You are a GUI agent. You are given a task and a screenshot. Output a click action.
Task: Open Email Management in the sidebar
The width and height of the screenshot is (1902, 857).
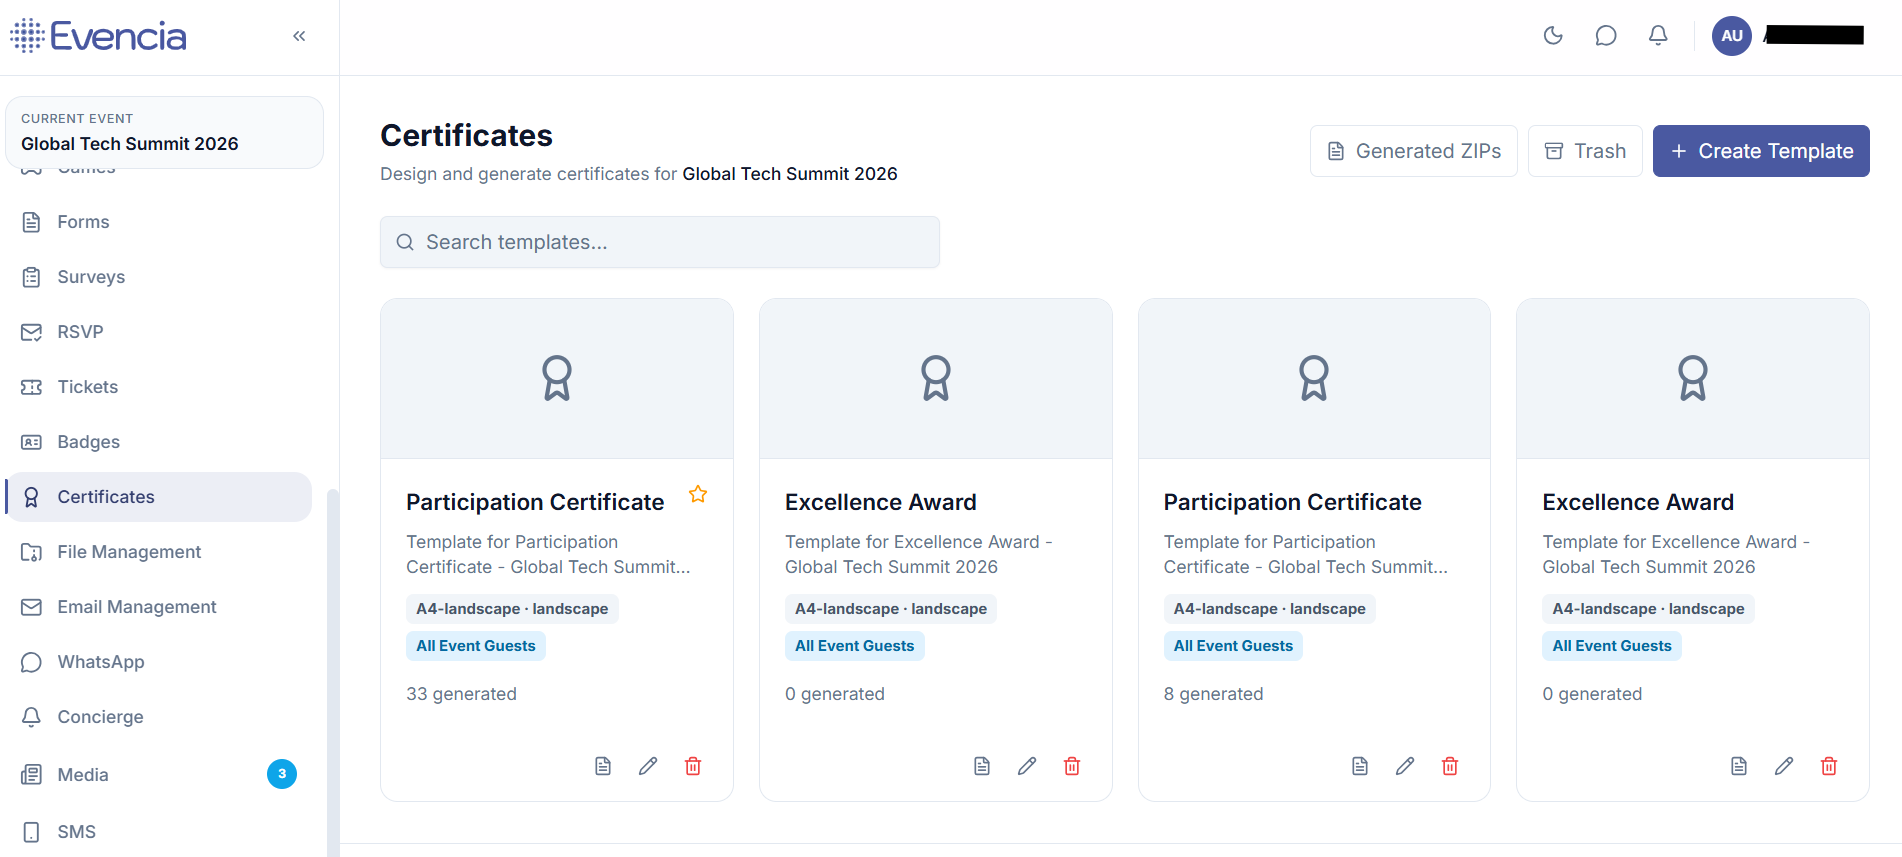[x=159, y=607]
